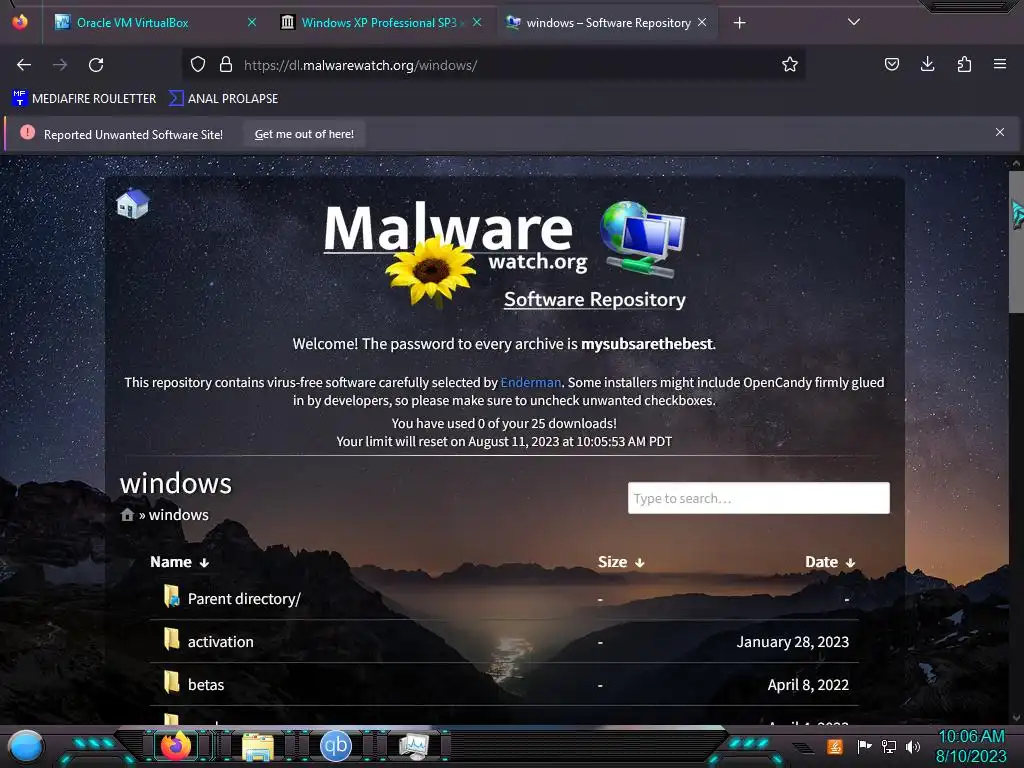Go back to the previous page
Image resolution: width=1024 pixels, height=768 pixels.
24,65
